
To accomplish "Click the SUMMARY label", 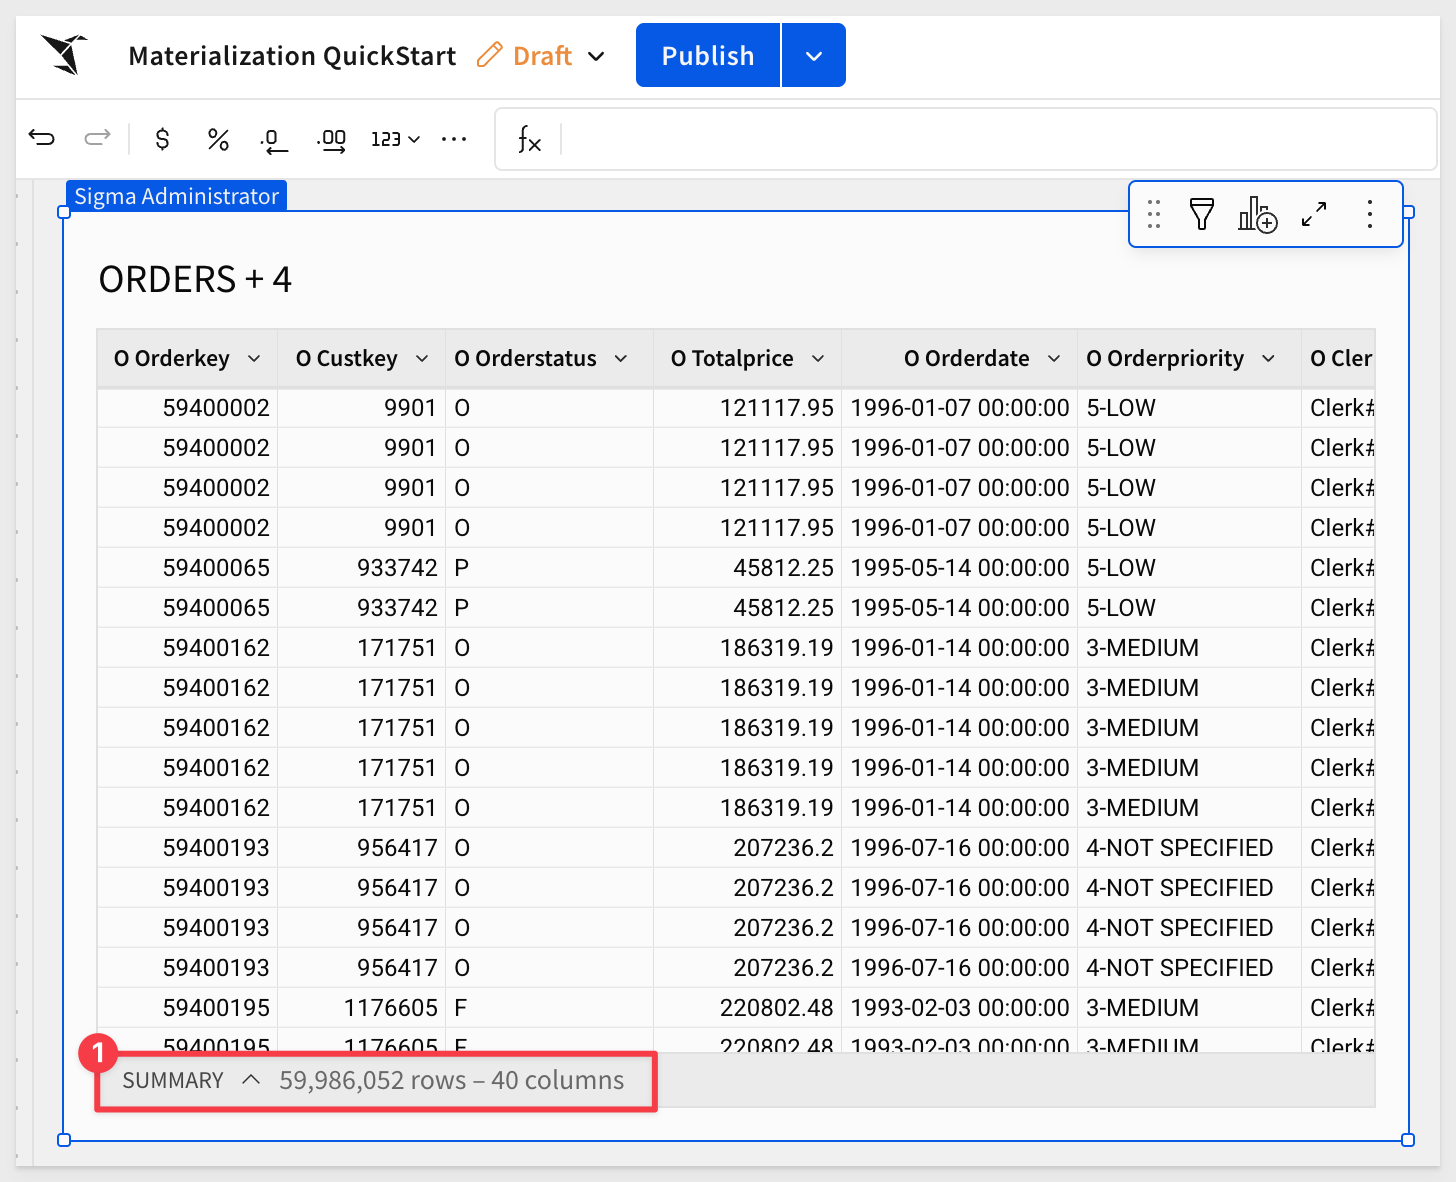I will pyautogui.click(x=173, y=1080).
